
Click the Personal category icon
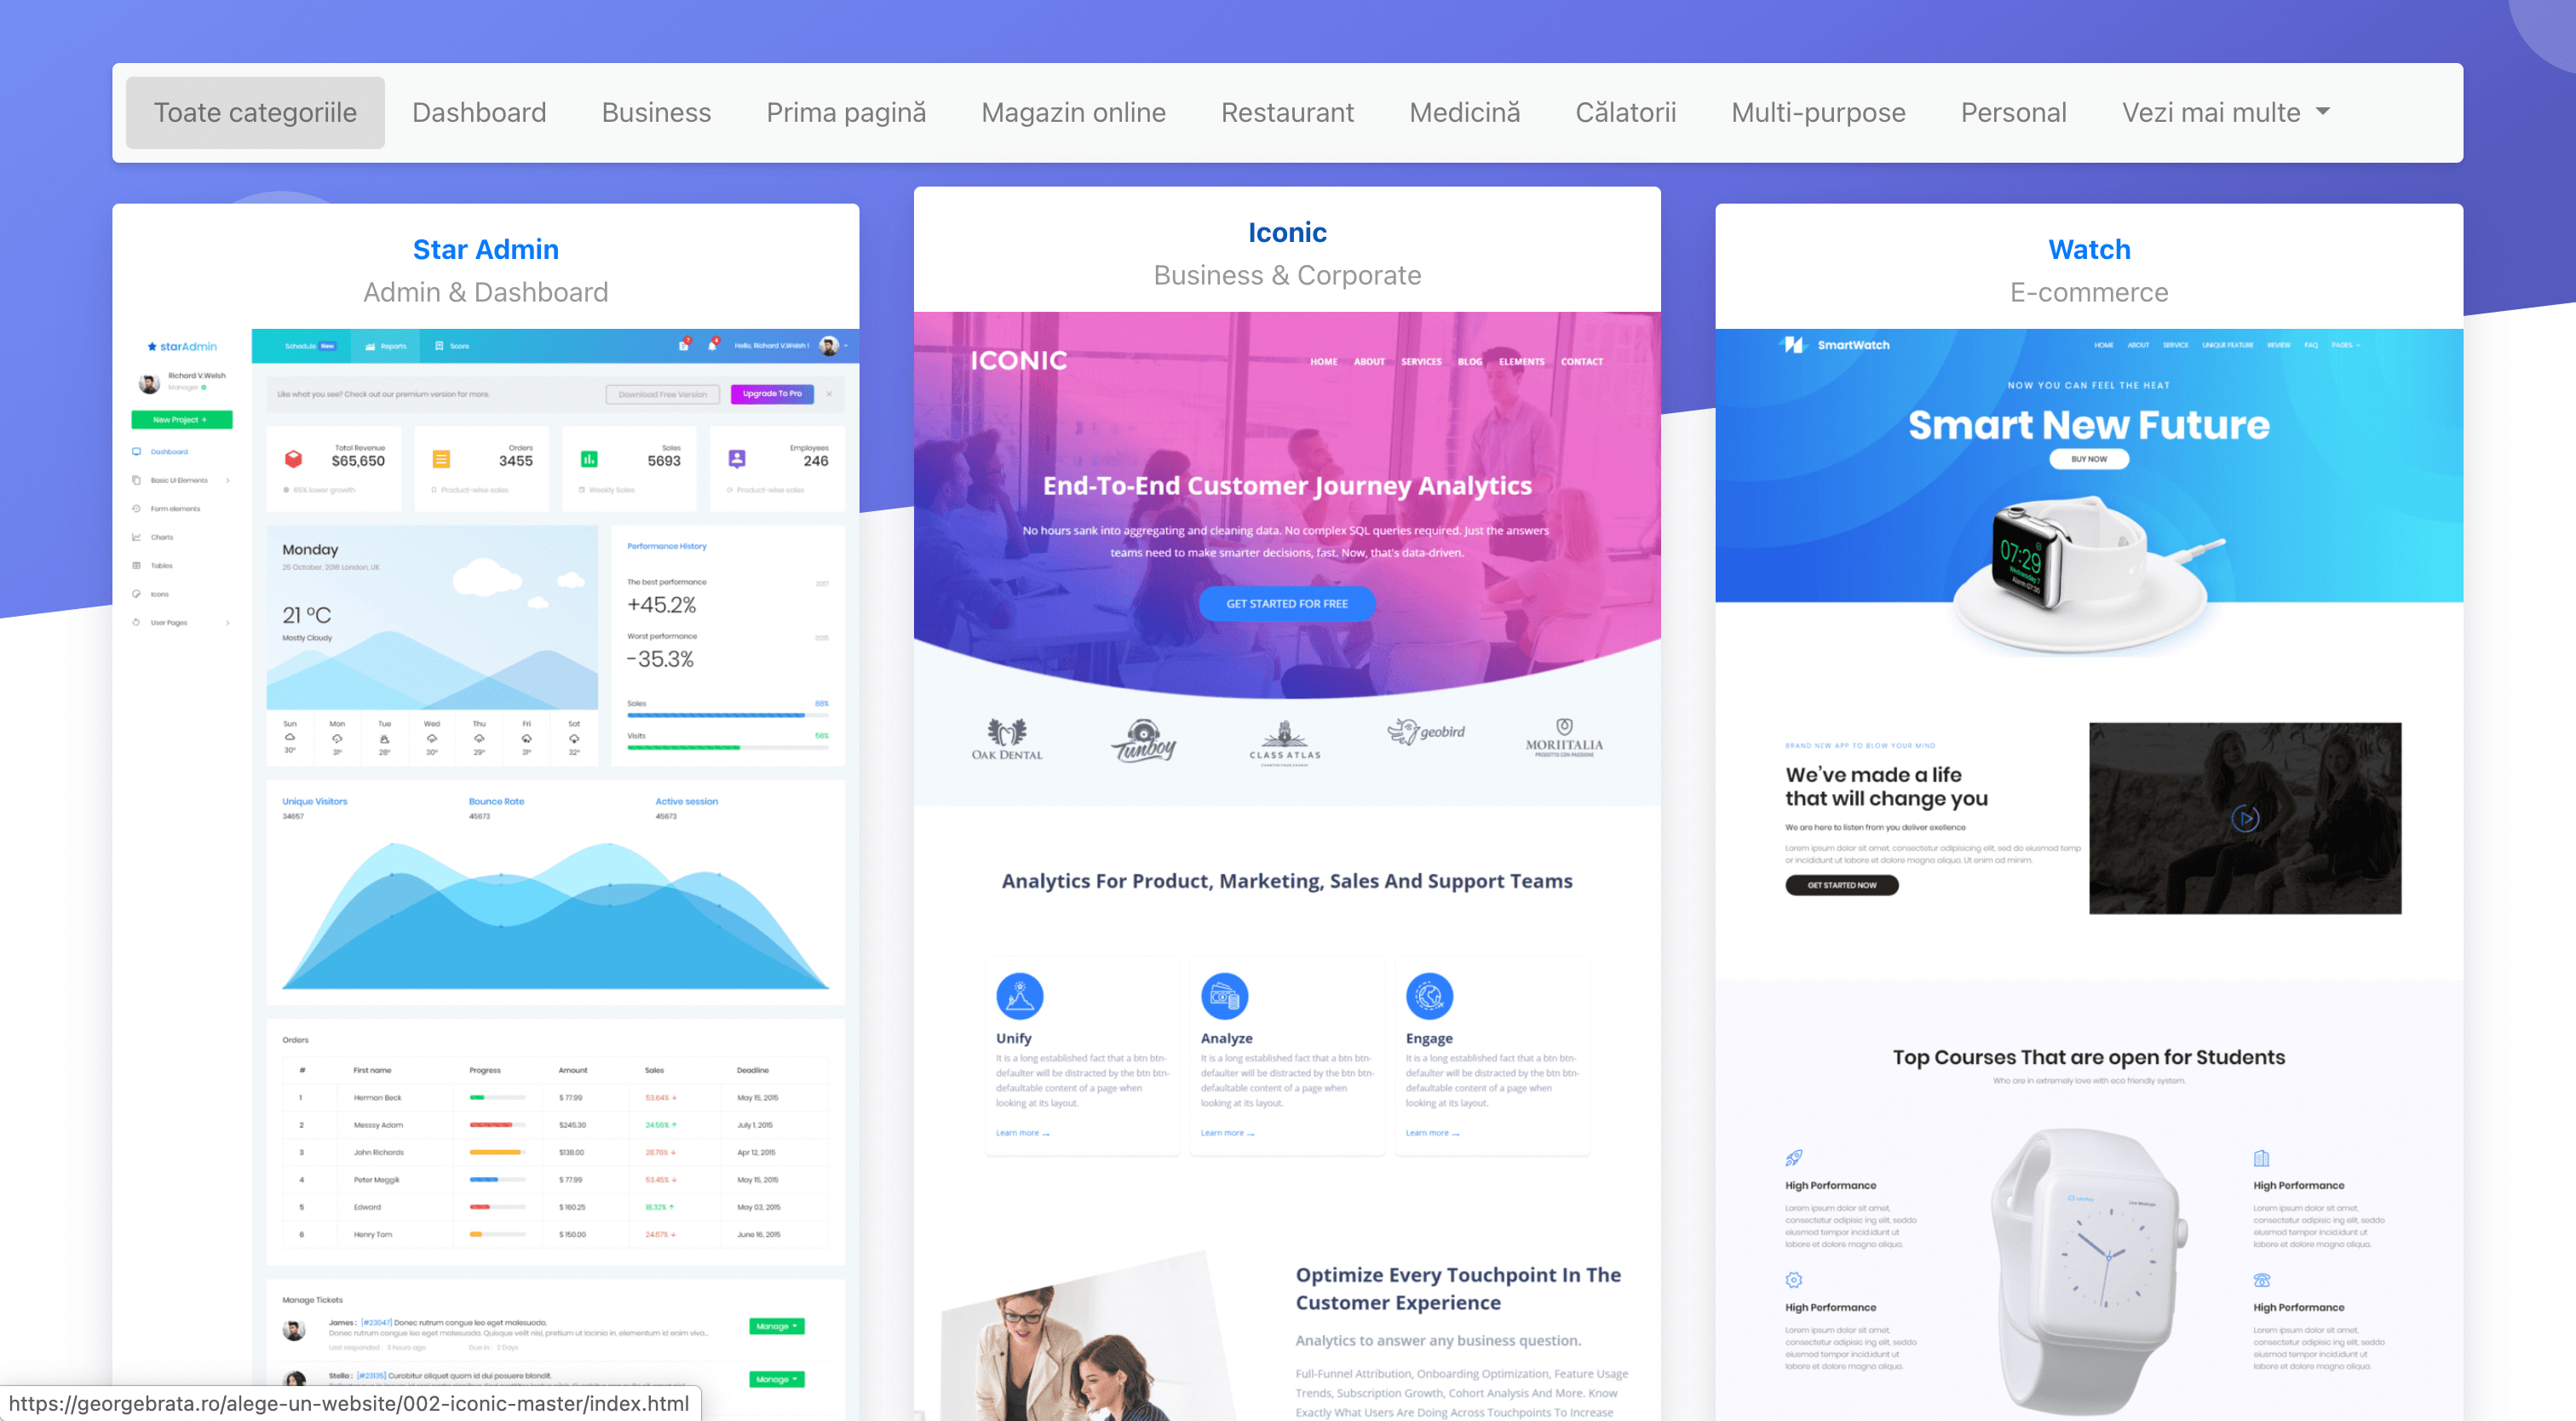[x=2015, y=112]
